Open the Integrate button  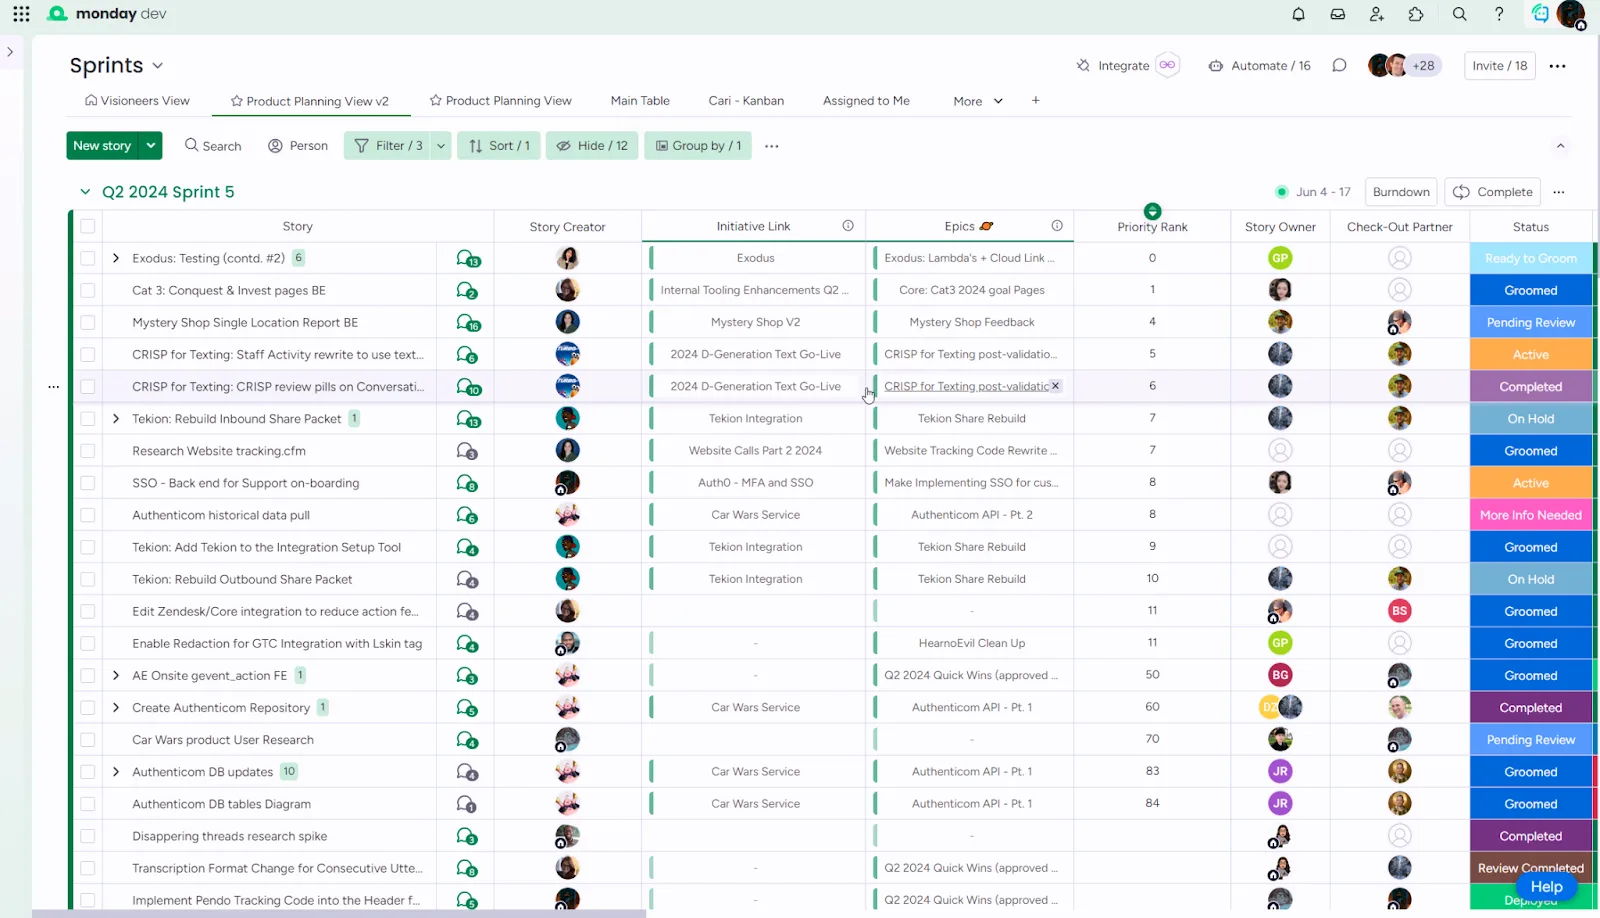(1126, 66)
